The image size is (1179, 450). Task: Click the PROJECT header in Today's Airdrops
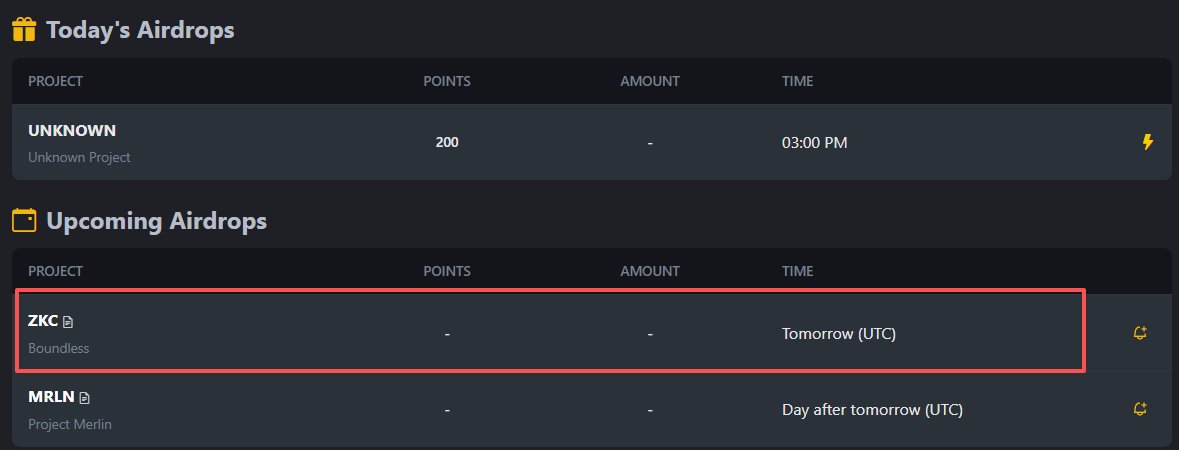[x=56, y=81]
